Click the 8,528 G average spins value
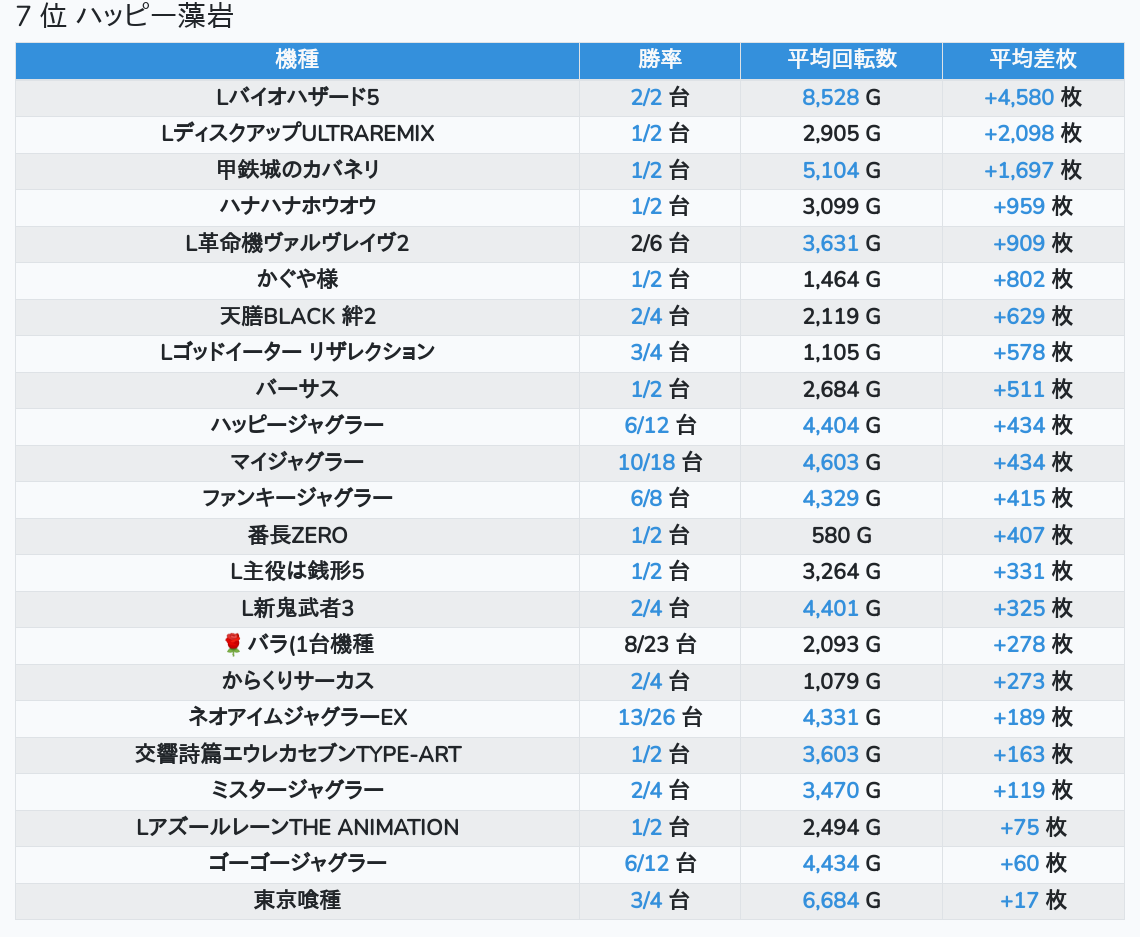The image size is (1140, 937). [841, 97]
